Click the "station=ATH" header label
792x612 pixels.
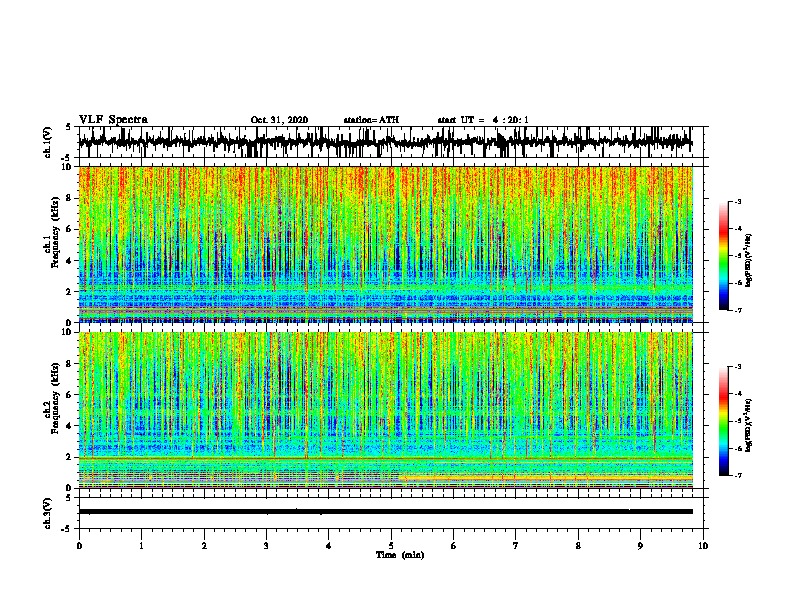click(x=371, y=120)
